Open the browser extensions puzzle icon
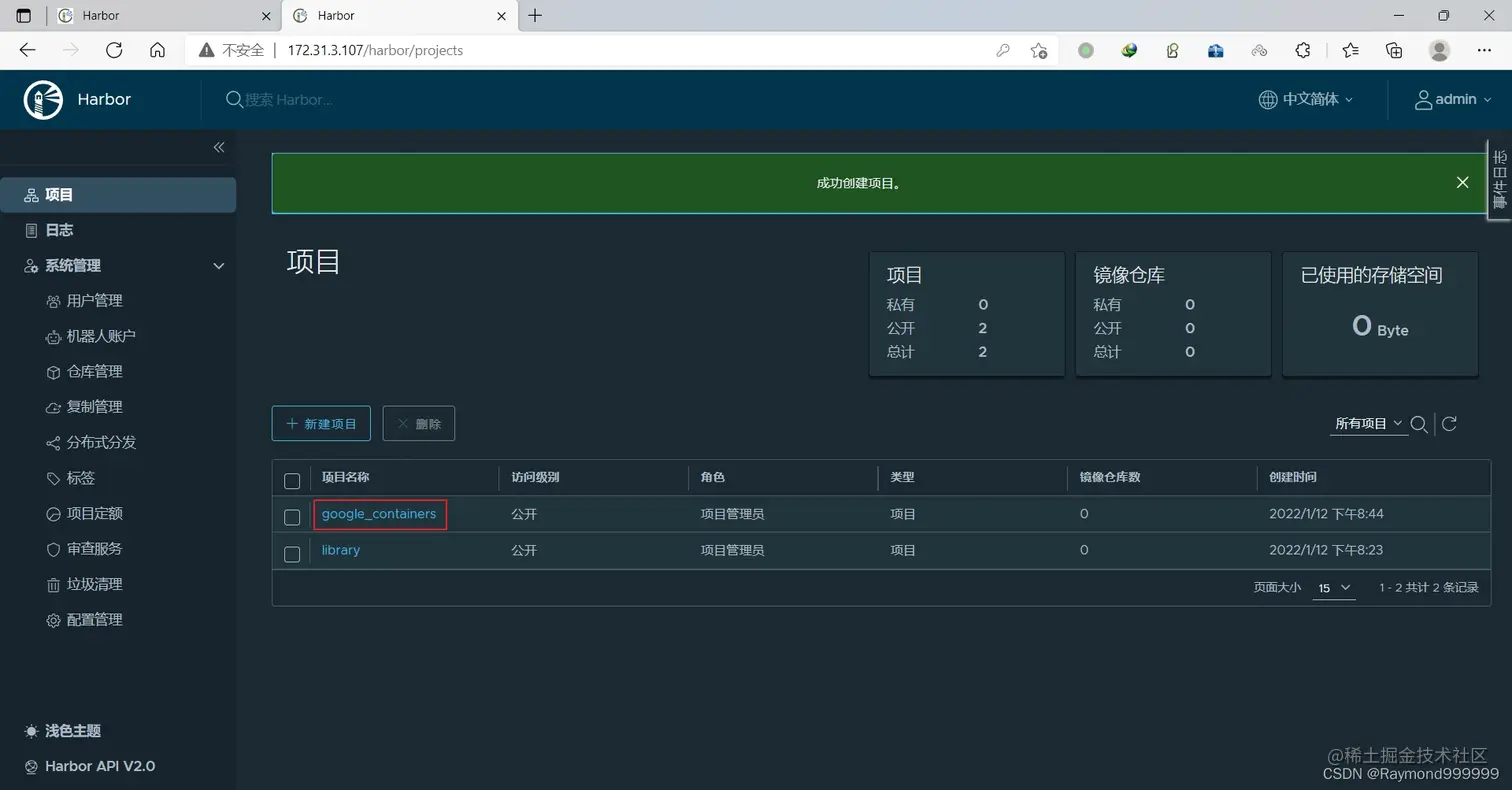This screenshot has height=790, width=1512. [x=1303, y=50]
